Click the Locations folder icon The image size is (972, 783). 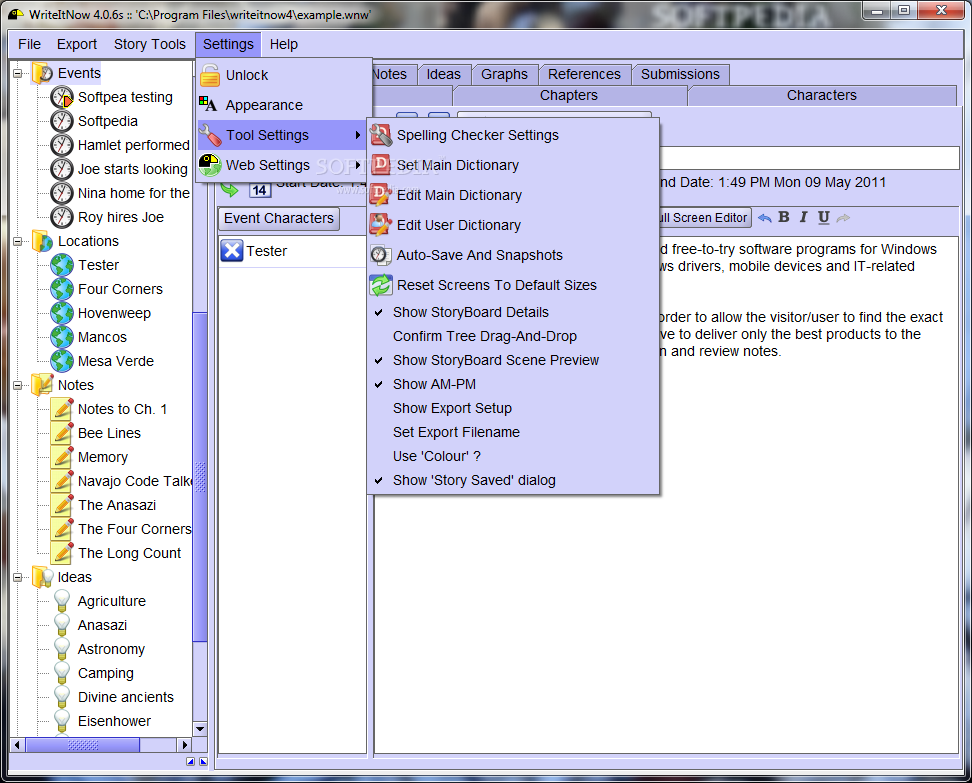point(42,241)
